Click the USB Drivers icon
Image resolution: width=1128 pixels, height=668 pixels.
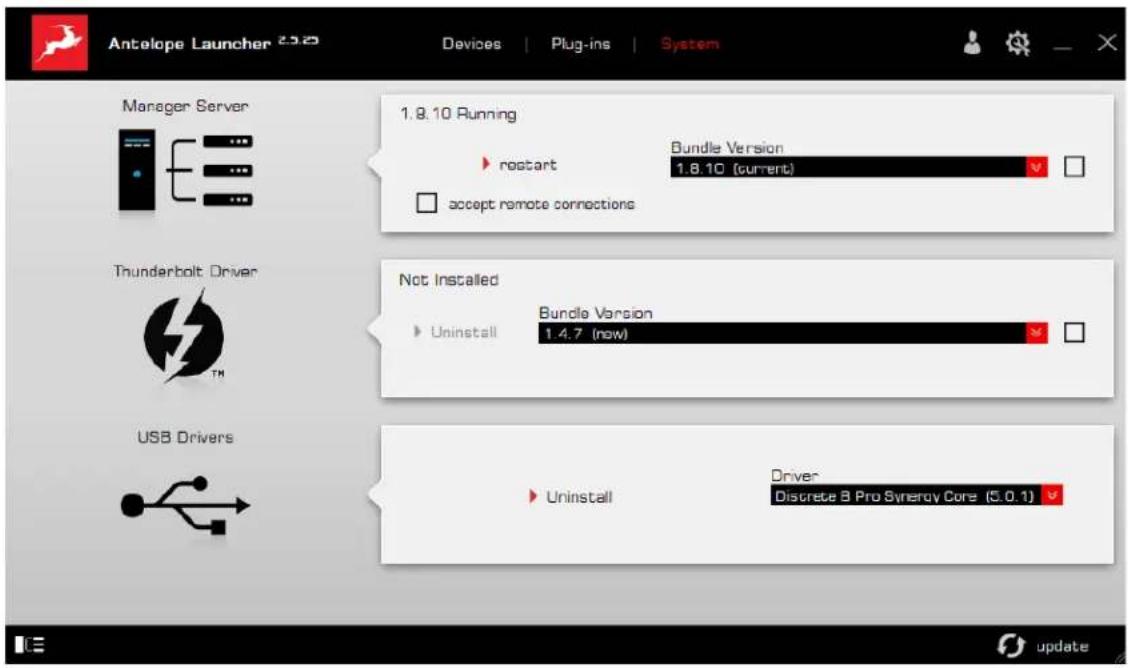[x=185, y=505]
